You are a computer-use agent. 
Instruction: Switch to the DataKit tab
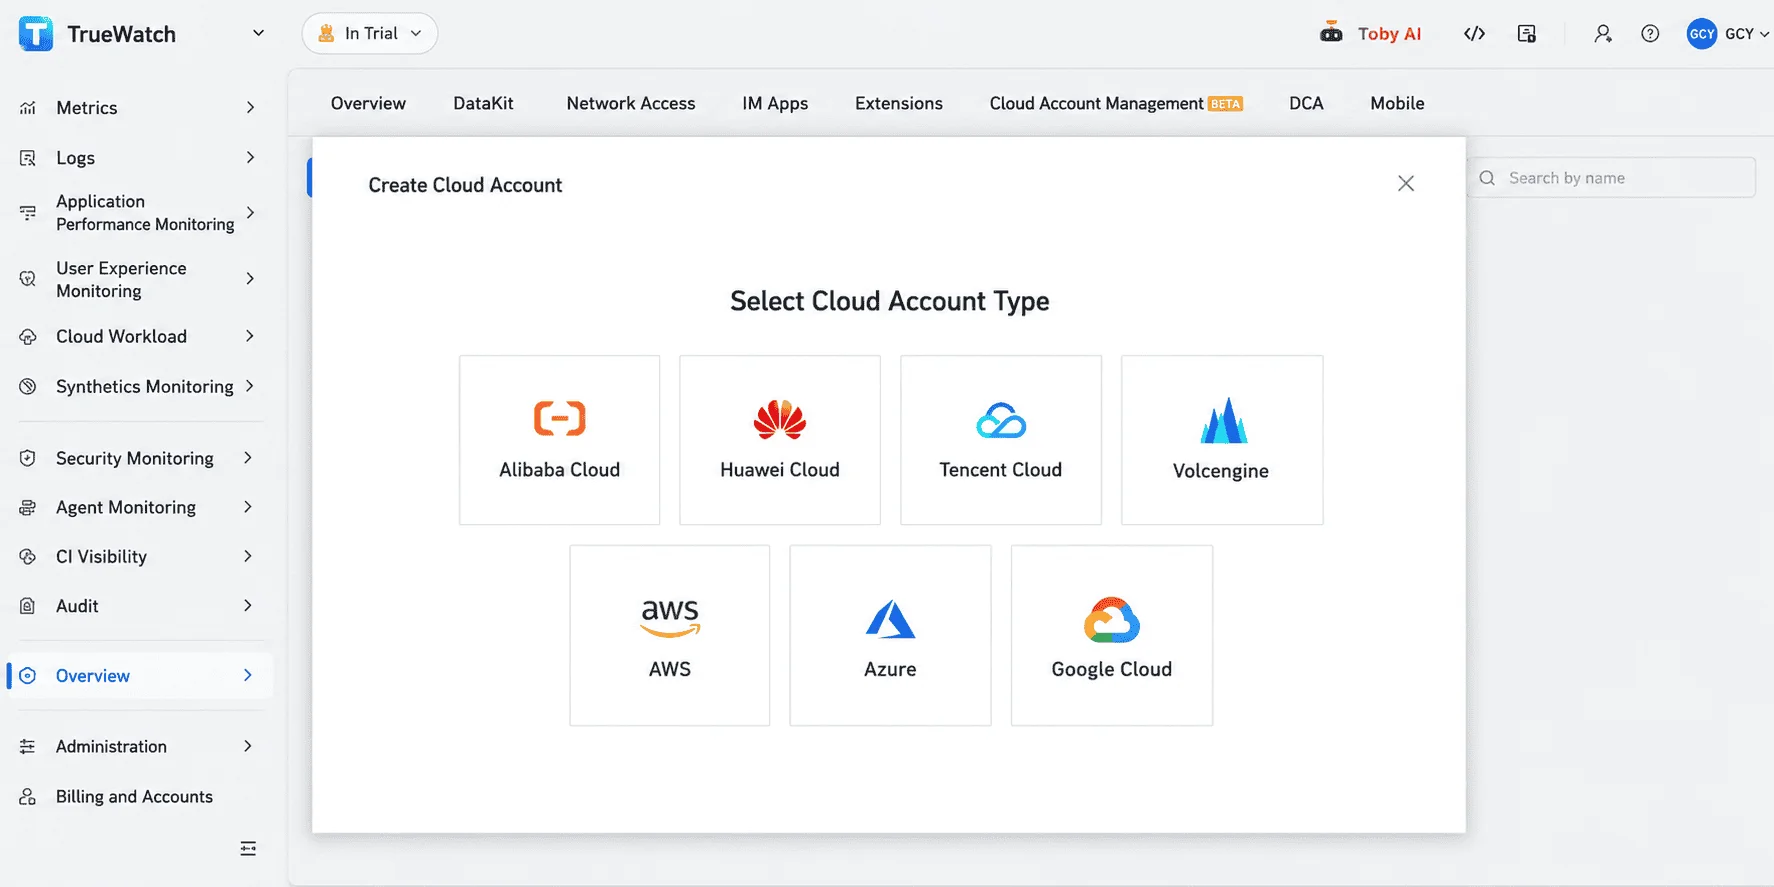pos(483,104)
